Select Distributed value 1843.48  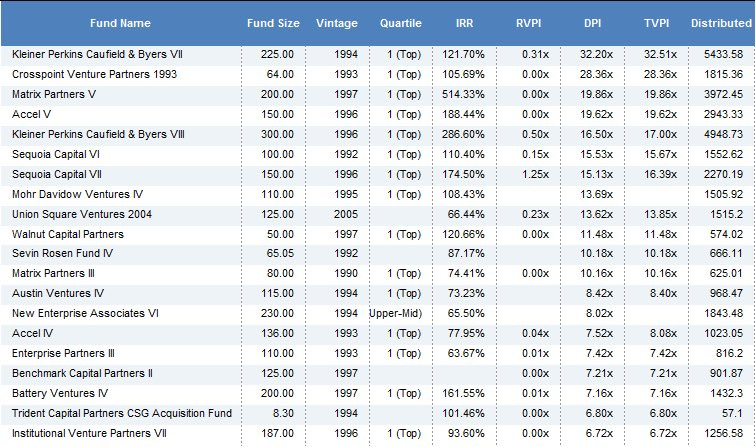[723, 314]
